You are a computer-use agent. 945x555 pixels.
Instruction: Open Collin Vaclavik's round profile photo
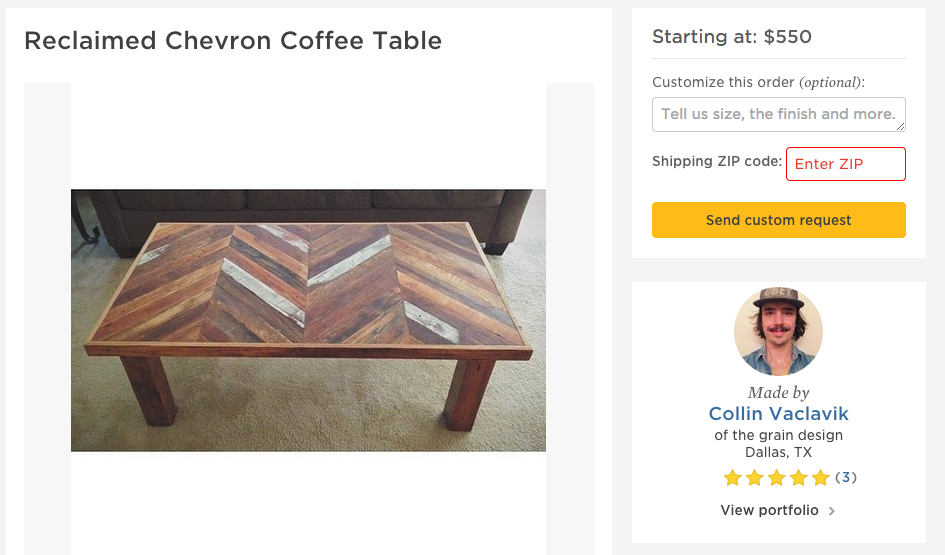click(x=778, y=331)
